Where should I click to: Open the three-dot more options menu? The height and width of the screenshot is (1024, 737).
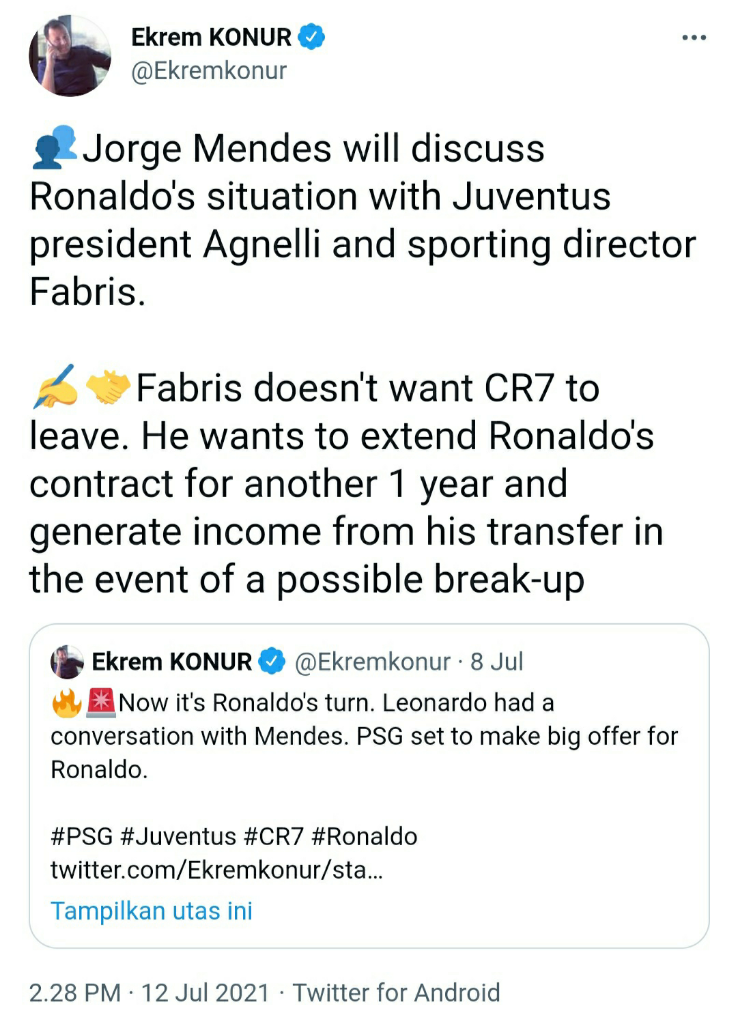pos(693,38)
